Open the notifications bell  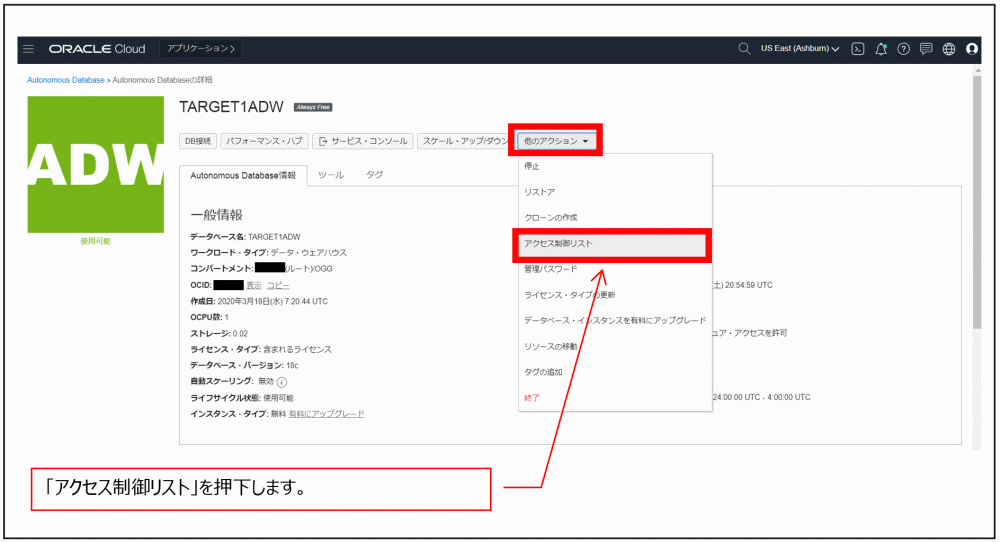pyautogui.click(x=881, y=49)
